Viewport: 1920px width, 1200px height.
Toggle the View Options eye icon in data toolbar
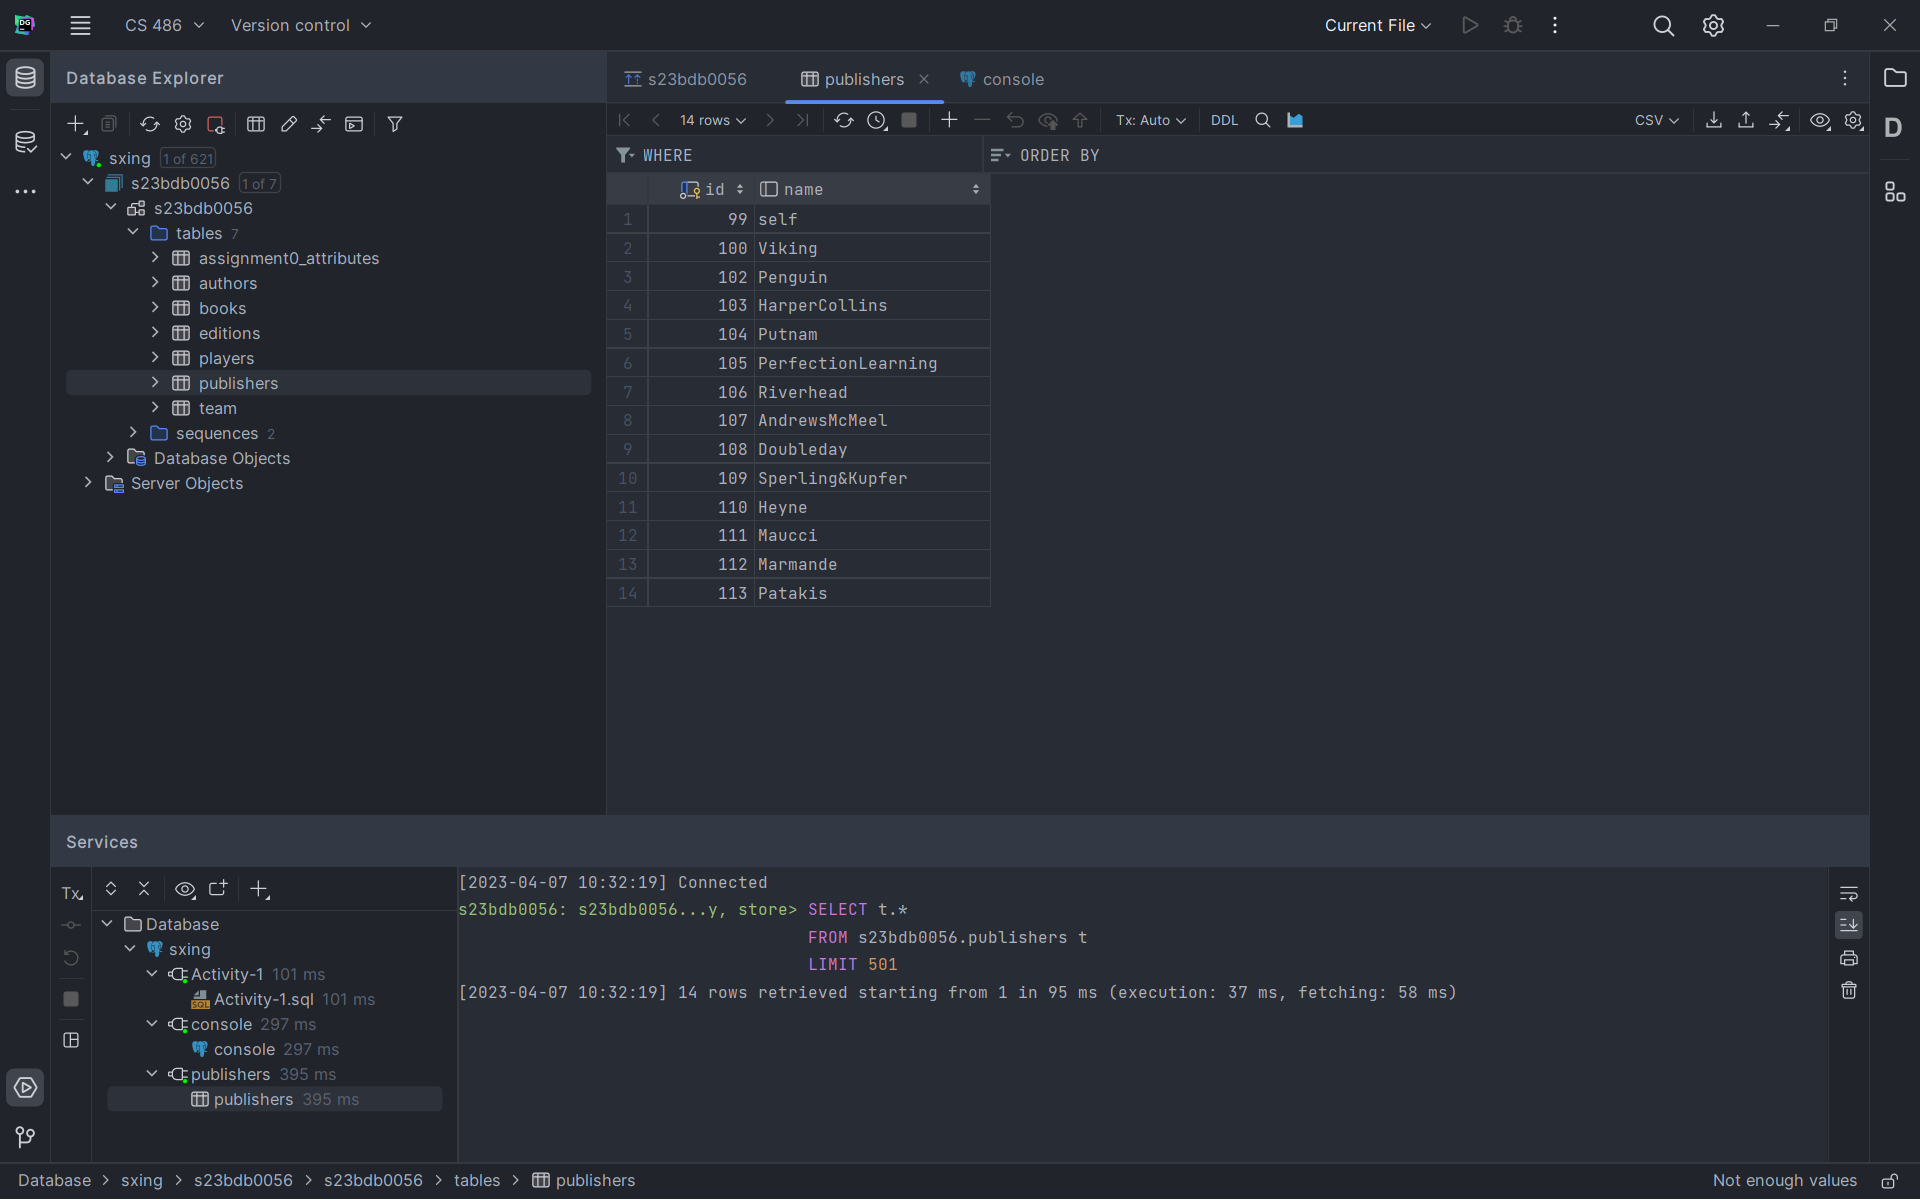(1820, 120)
